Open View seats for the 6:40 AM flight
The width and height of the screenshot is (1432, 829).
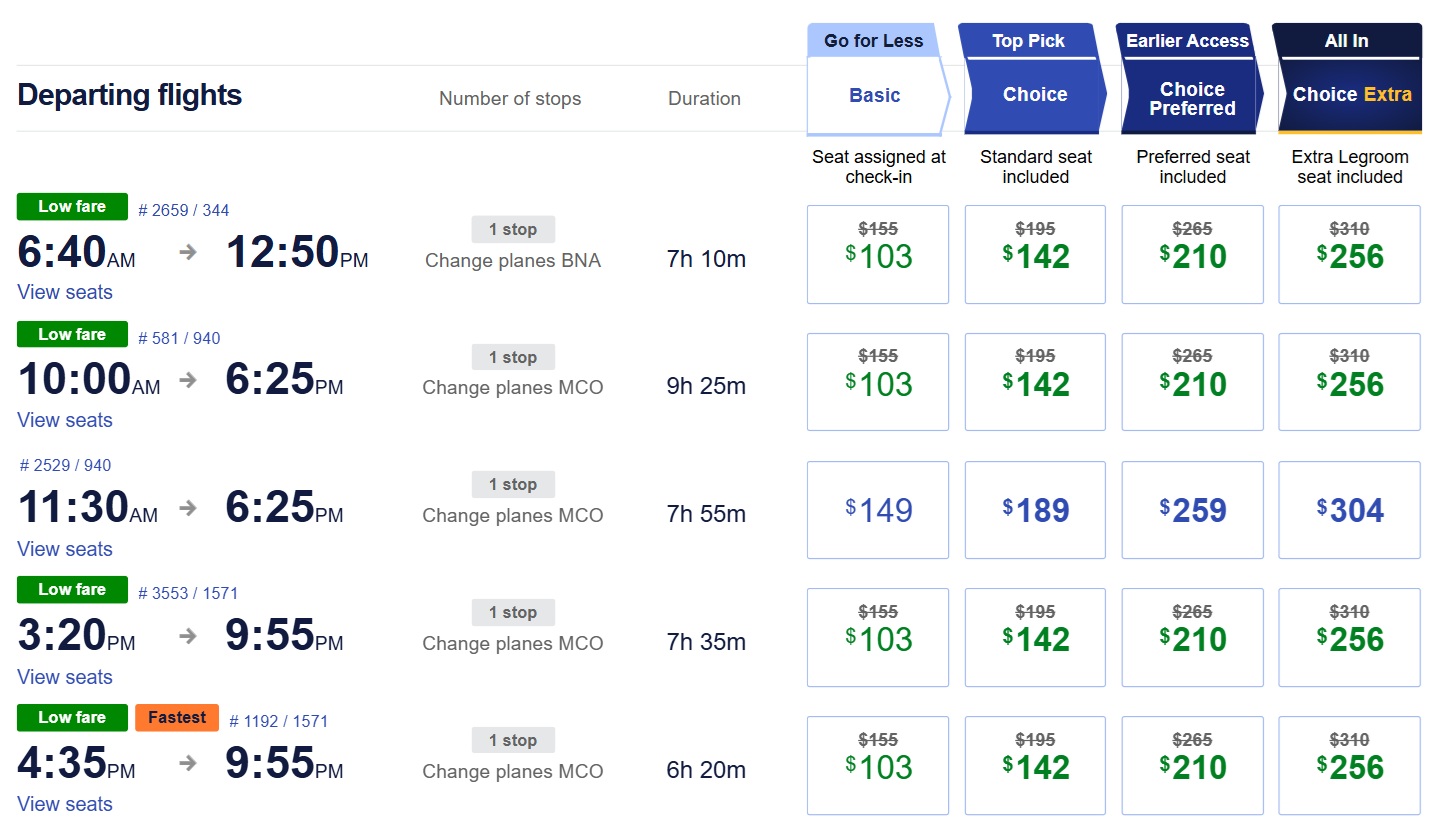click(x=64, y=291)
